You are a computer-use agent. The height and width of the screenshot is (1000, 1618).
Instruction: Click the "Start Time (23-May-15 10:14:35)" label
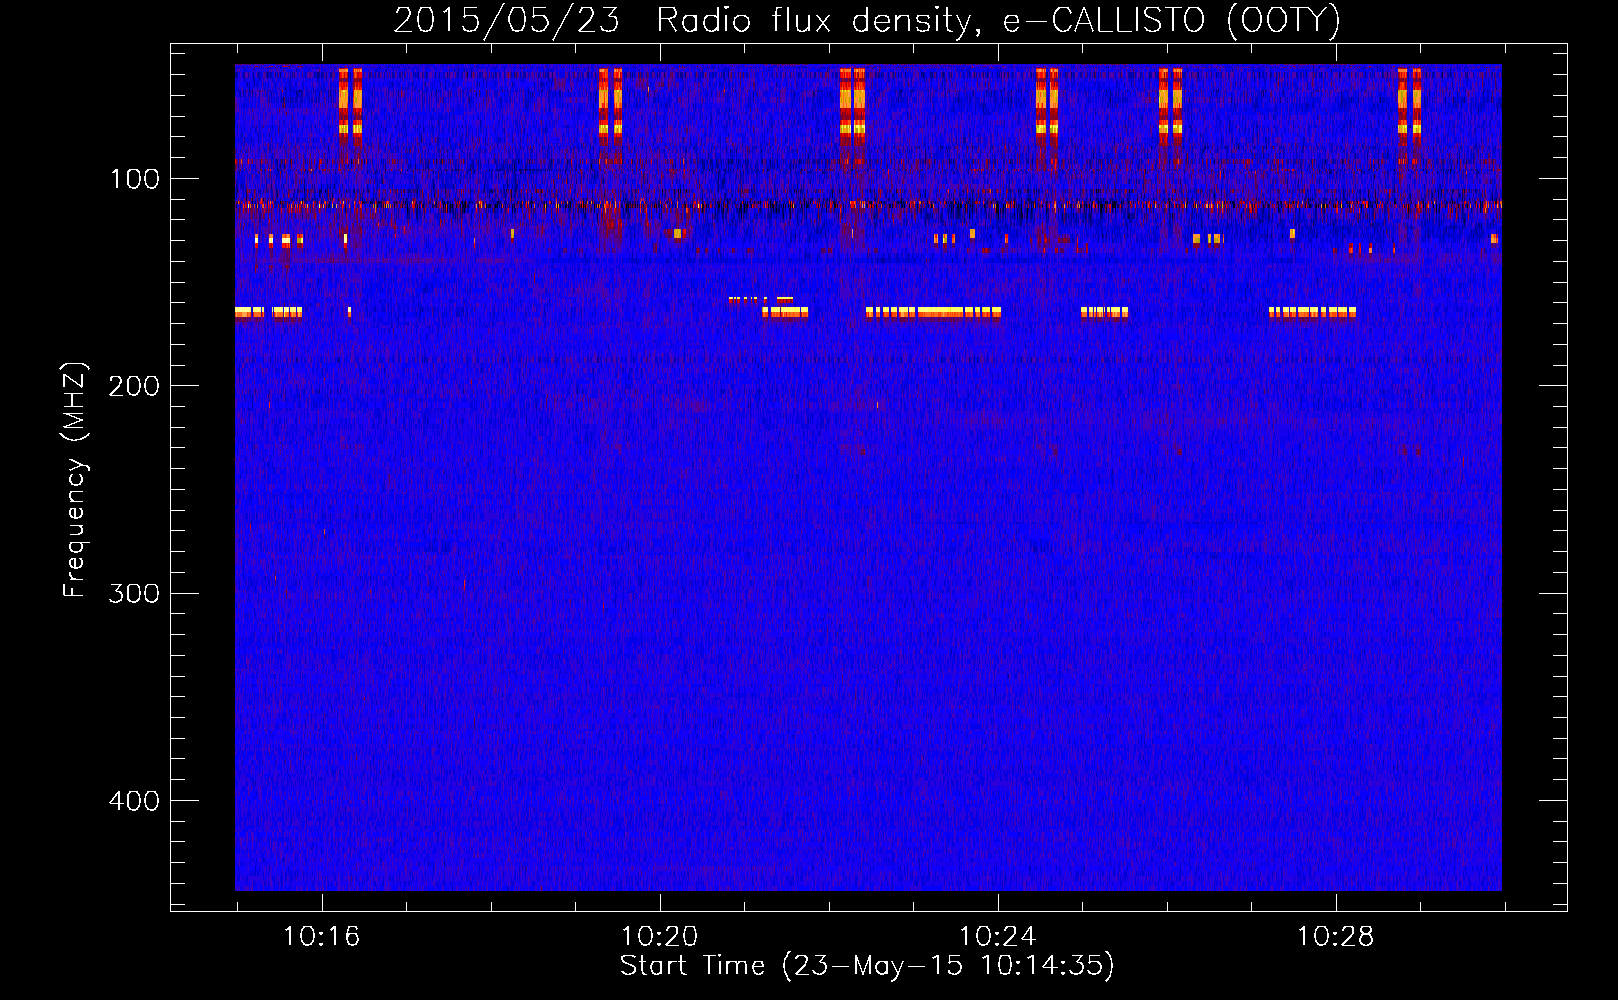coord(867,966)
